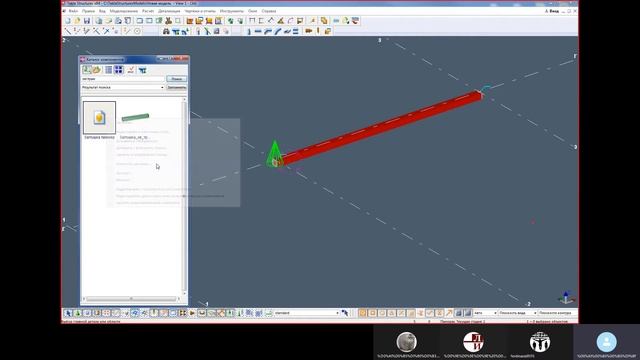
Task: Toggle the Select components switch with the green icon
Action: [x=78, y=313]
